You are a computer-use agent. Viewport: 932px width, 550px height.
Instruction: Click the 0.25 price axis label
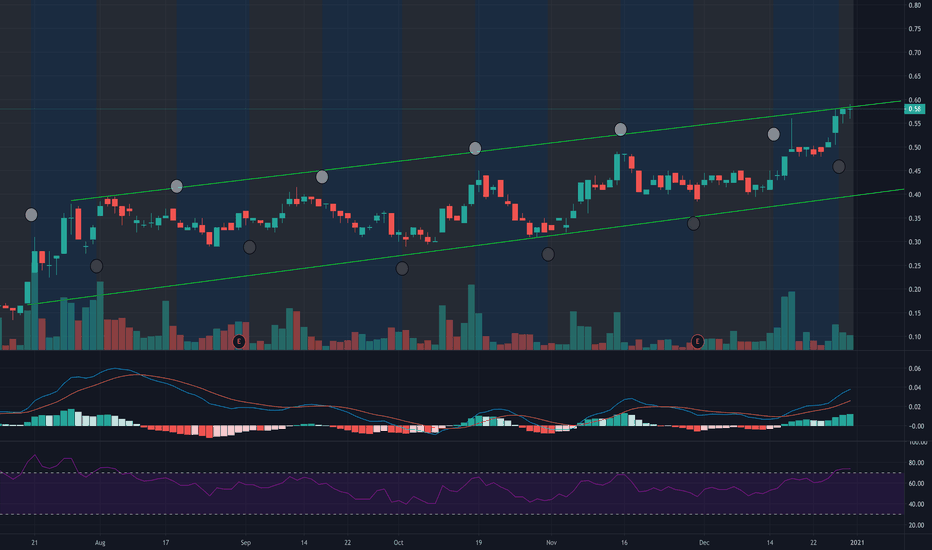914,266
